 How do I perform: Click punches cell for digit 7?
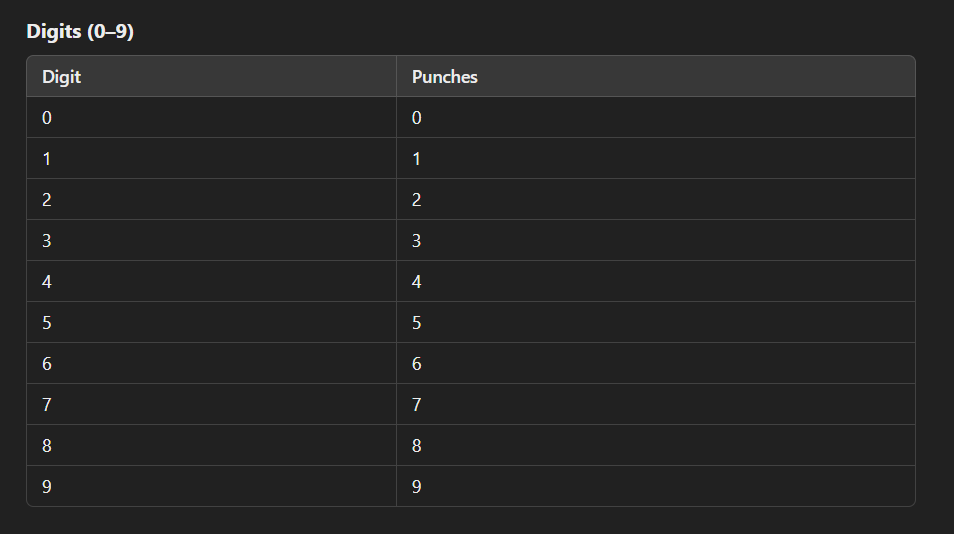pos(656,404)
